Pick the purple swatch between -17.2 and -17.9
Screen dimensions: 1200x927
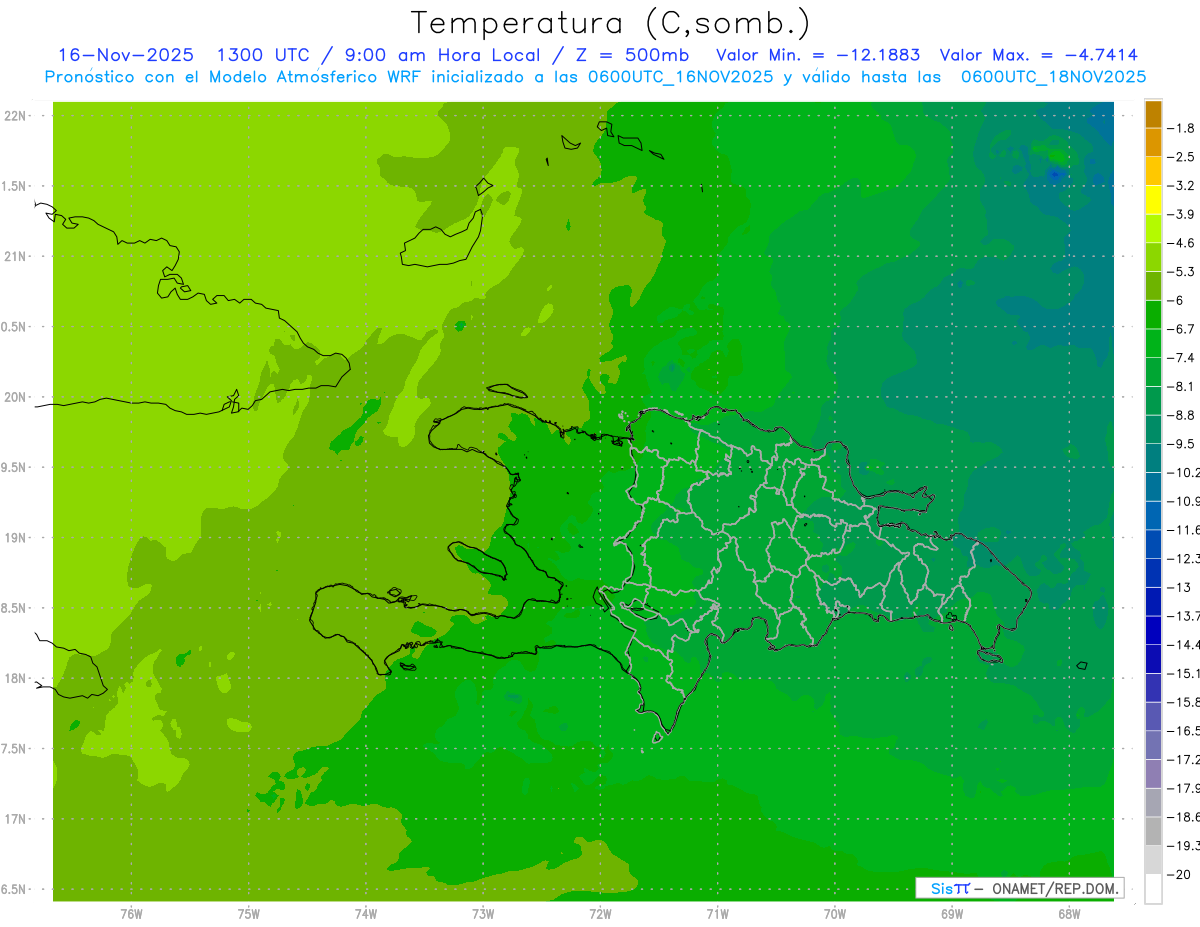click(x=1153, y=774)
